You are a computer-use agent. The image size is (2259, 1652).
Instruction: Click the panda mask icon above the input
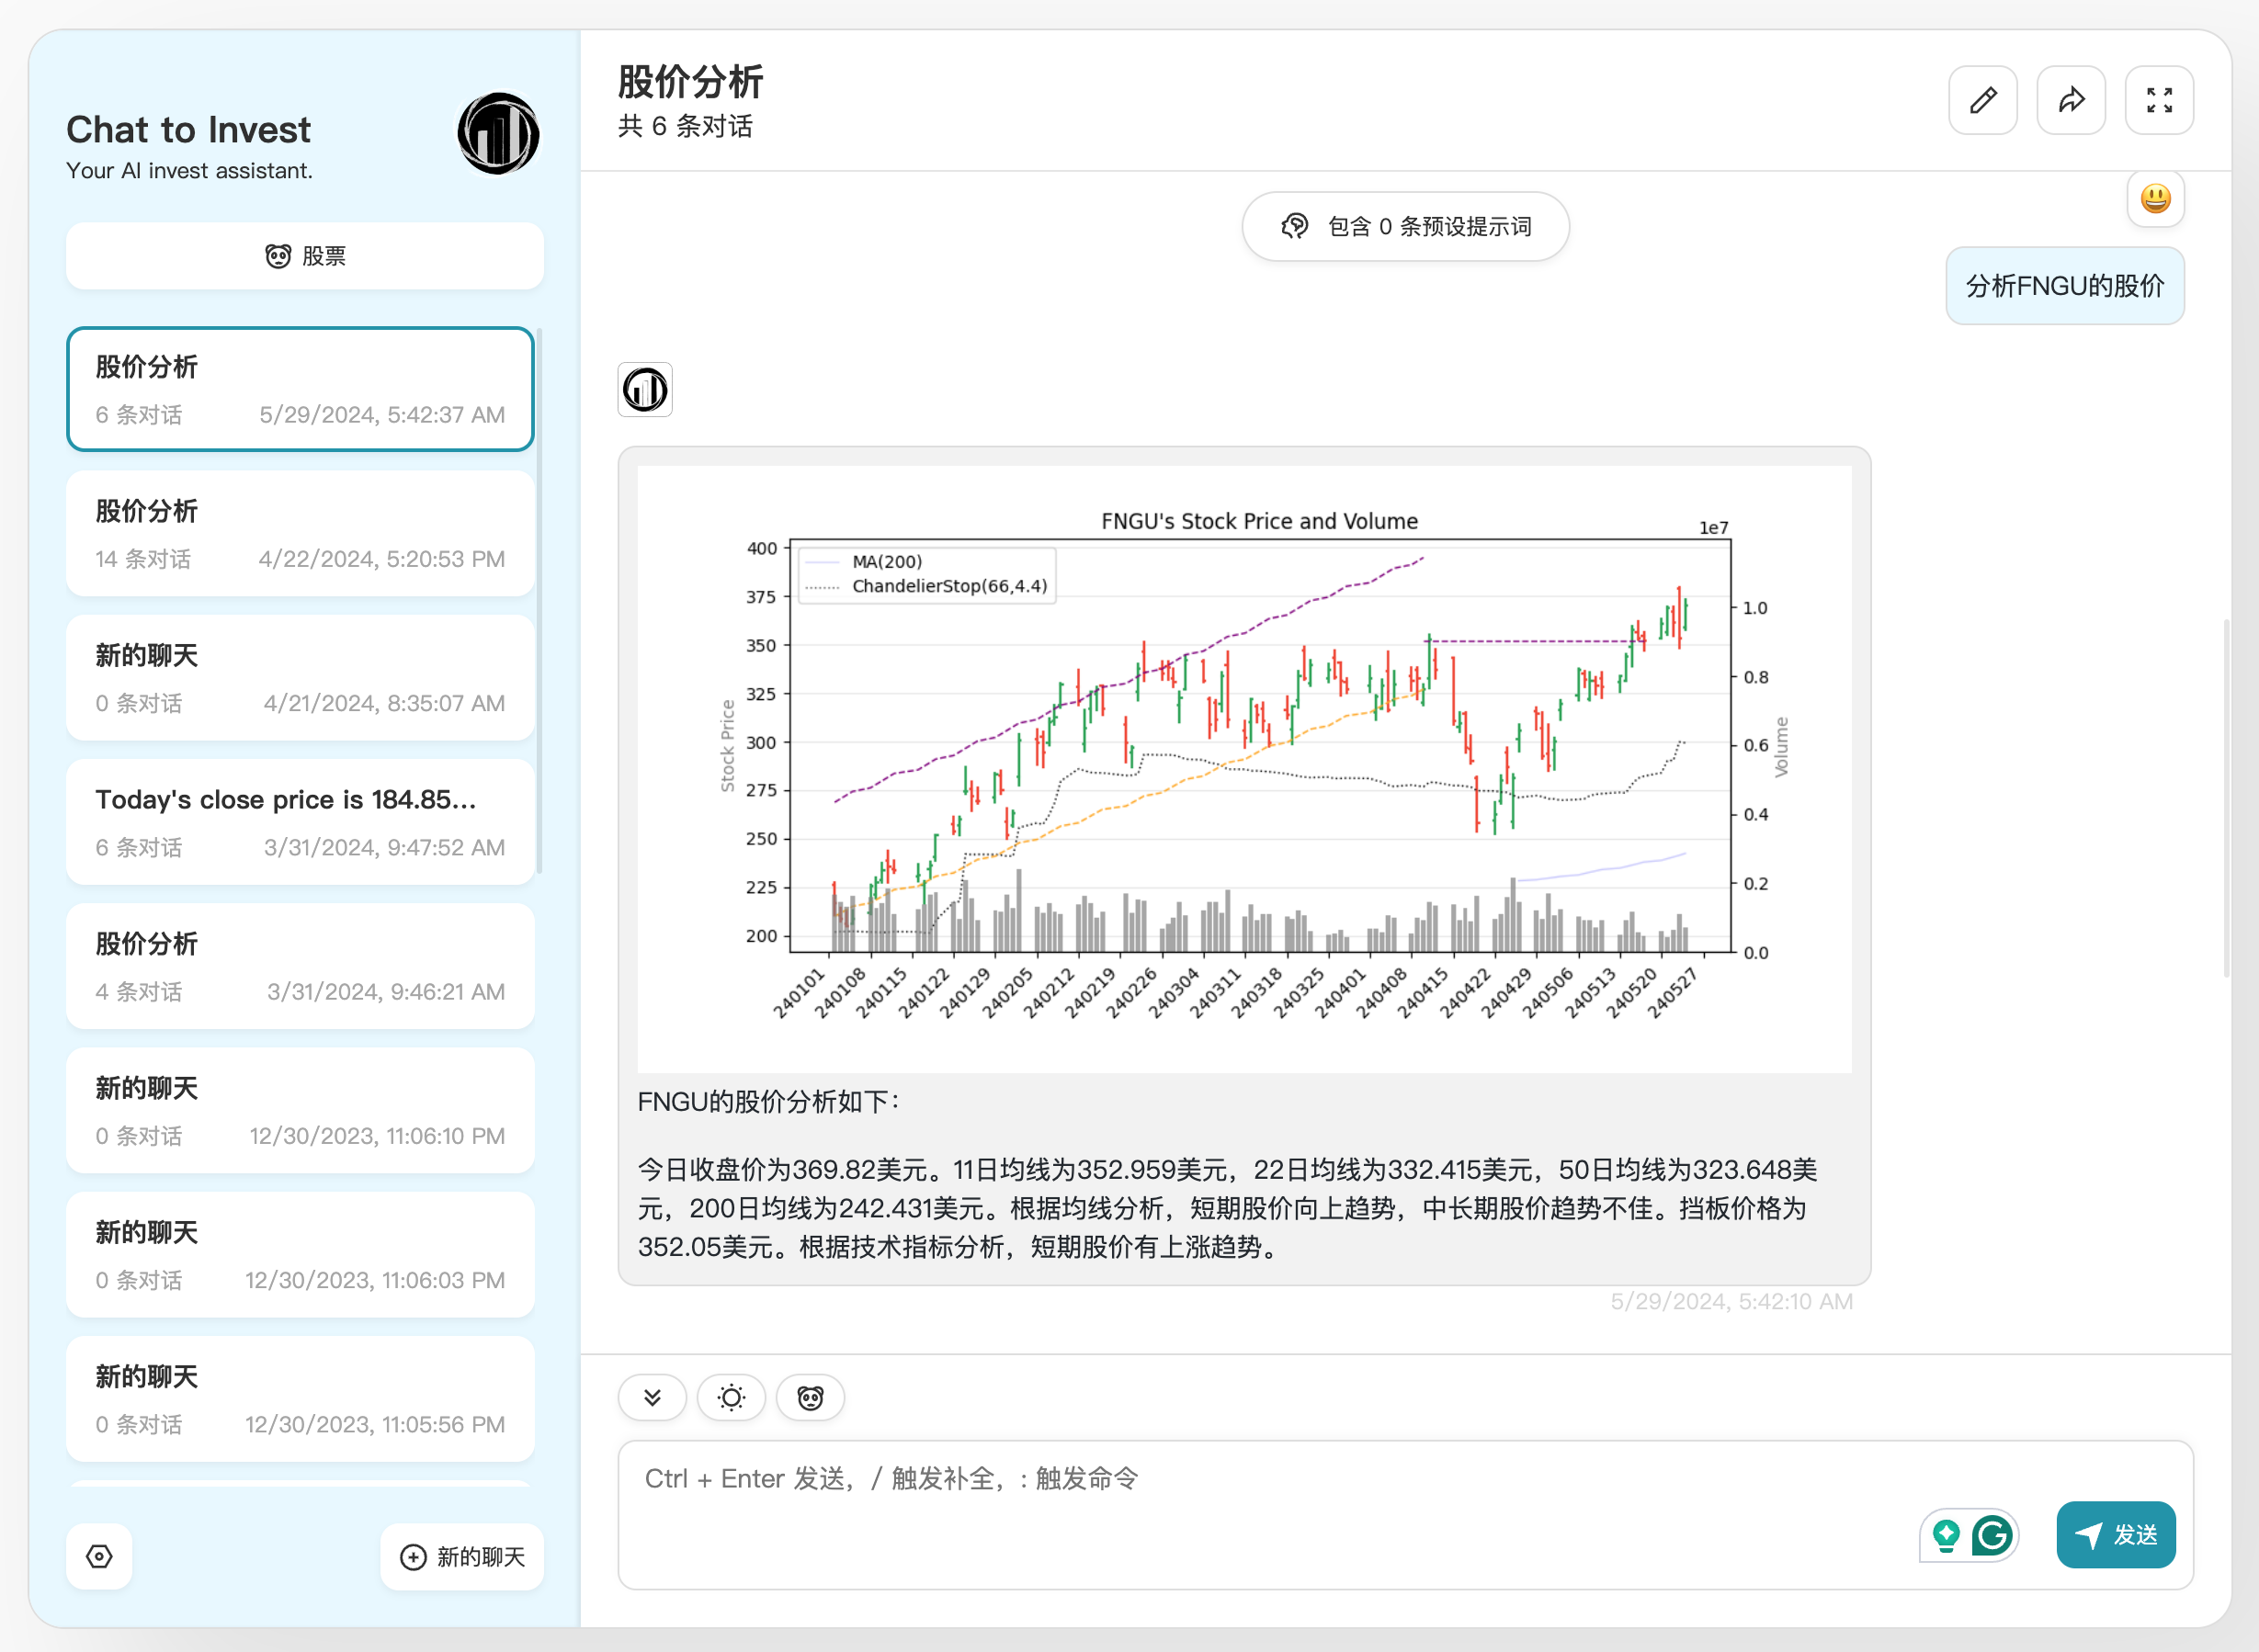[810, 1397]
